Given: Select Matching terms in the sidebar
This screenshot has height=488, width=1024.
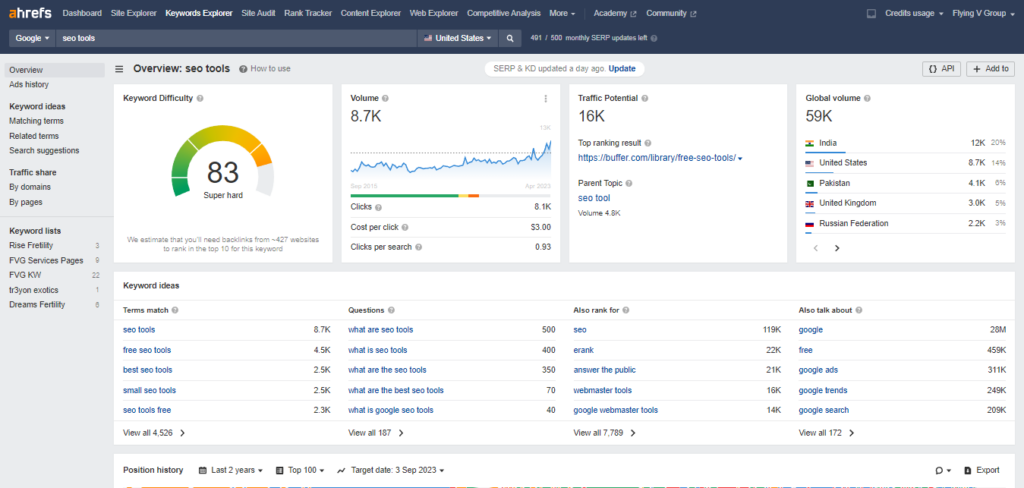Looking at the screenshot, I should pyautogui.click(x=37, y=121).
